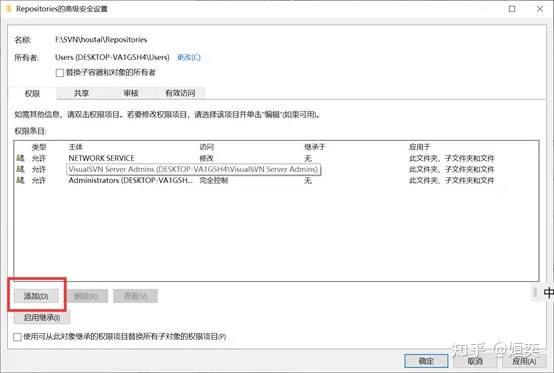The width and height of the screenshot is (554, 373).
Task: Click the 应用(A) button
Action: click(524, 361)
